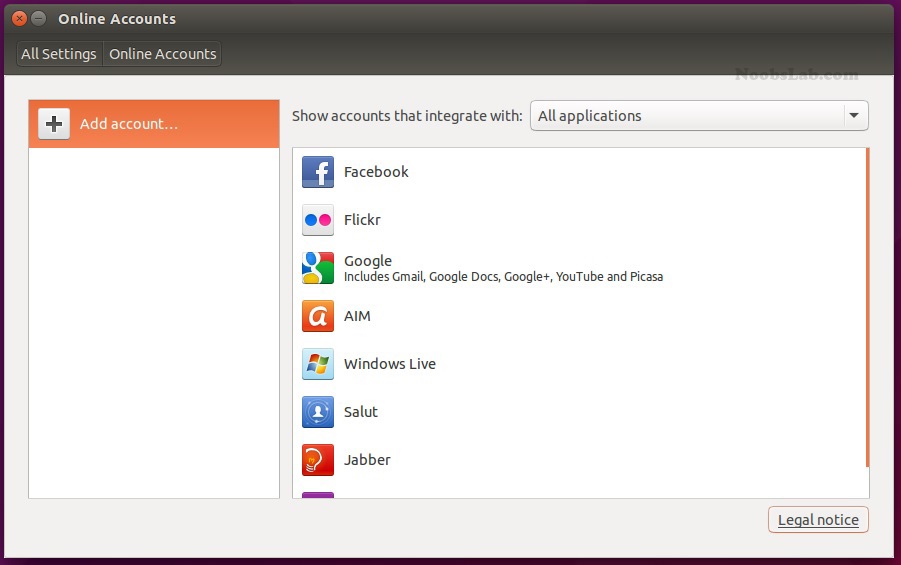The width and height of the screenshot is (901, 565).
Task: Click the plus icon beside Add account
Action: (54, 124)
